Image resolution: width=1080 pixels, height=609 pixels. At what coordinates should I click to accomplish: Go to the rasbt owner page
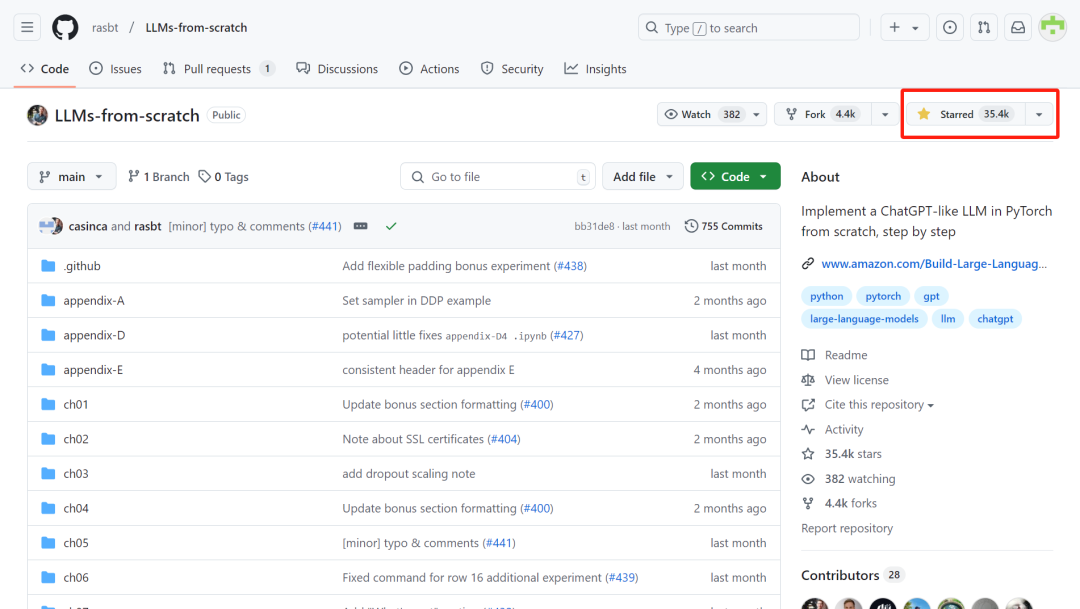[x=105, y=28]
